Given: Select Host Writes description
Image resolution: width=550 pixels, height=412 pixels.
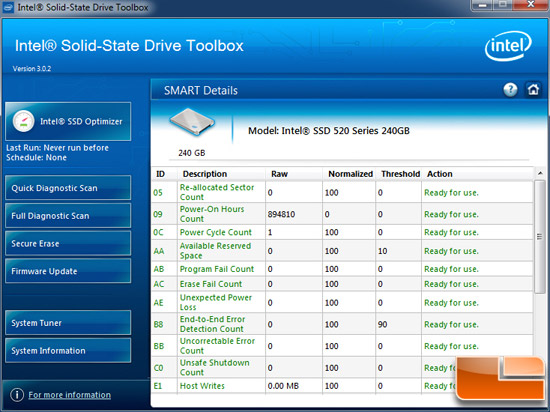Looking at the screenshot, I should coord(202,386).
